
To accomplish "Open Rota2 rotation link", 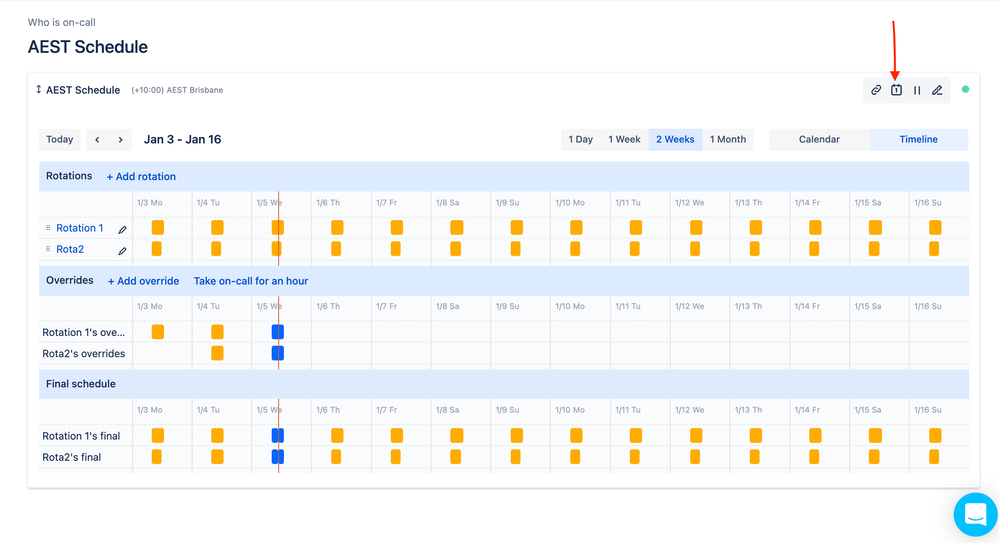I will click(x=70, y=249).
